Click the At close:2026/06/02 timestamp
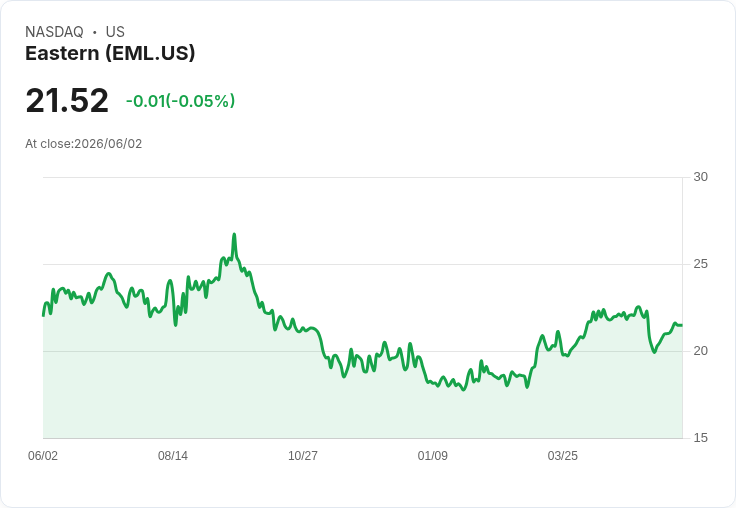Image resolution: width=736 pixels, height=508 pixels. tap(84, 144)
